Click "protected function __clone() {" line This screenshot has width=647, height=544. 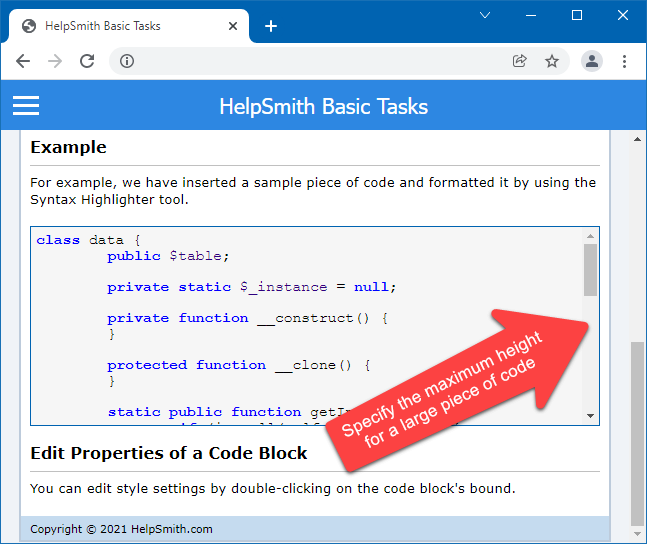[239, 365]
